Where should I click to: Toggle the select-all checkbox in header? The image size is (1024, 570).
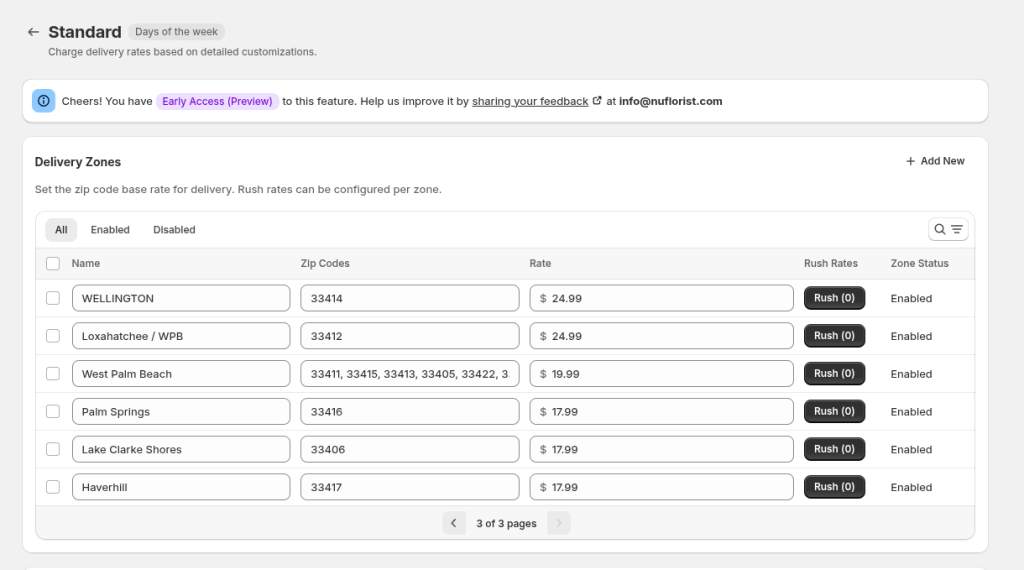[53, 264]
